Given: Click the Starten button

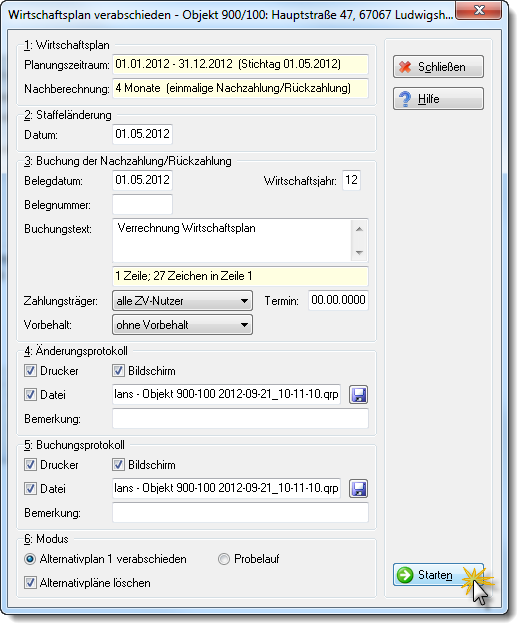Looking at the screenshot, I should pyautogui.click(x=438, y=575).
